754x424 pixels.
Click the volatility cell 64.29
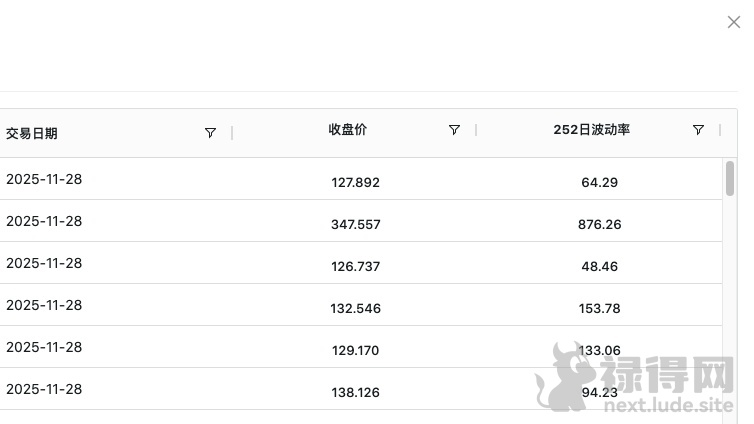(599, 183)
